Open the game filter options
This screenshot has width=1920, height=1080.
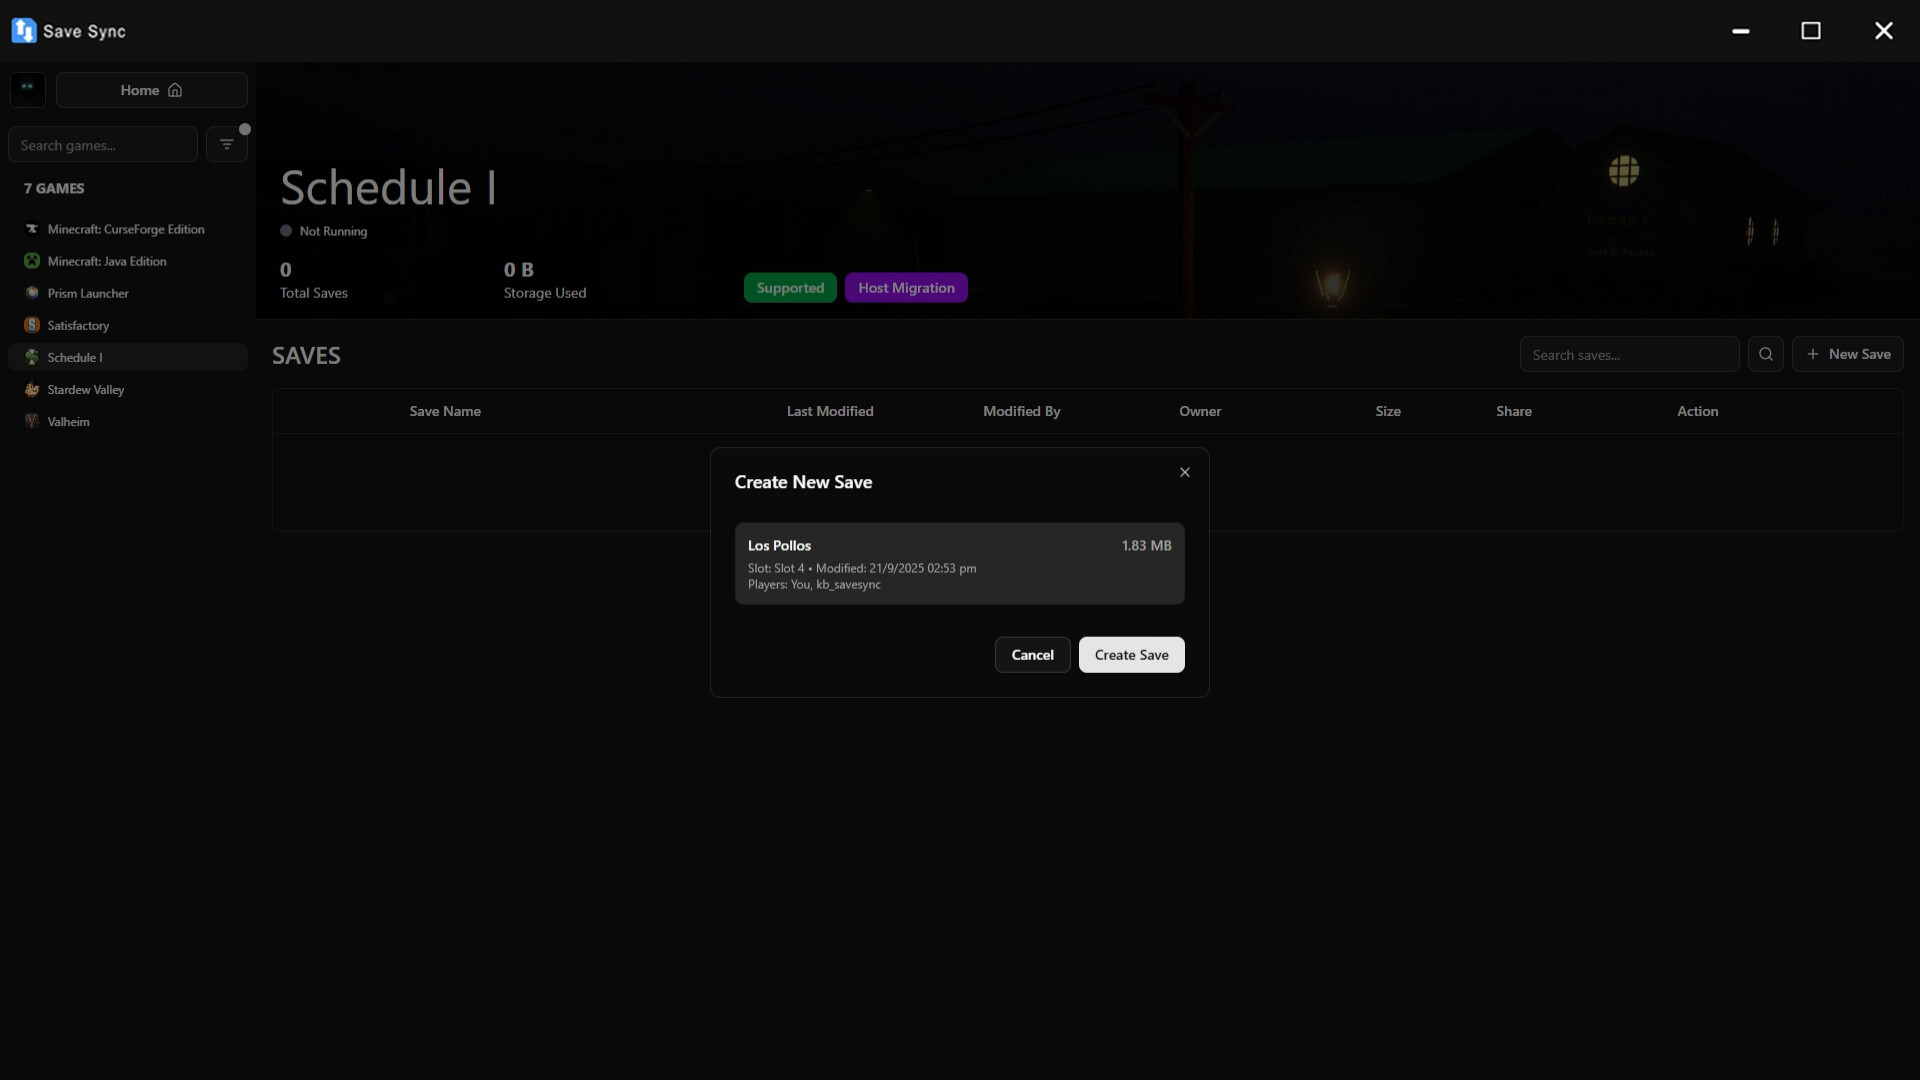[x=227, y=144]
